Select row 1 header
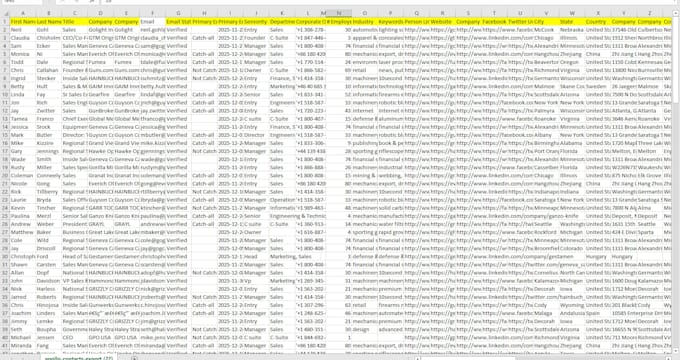The height and width of the screenshot is (360, 680). 5,22
